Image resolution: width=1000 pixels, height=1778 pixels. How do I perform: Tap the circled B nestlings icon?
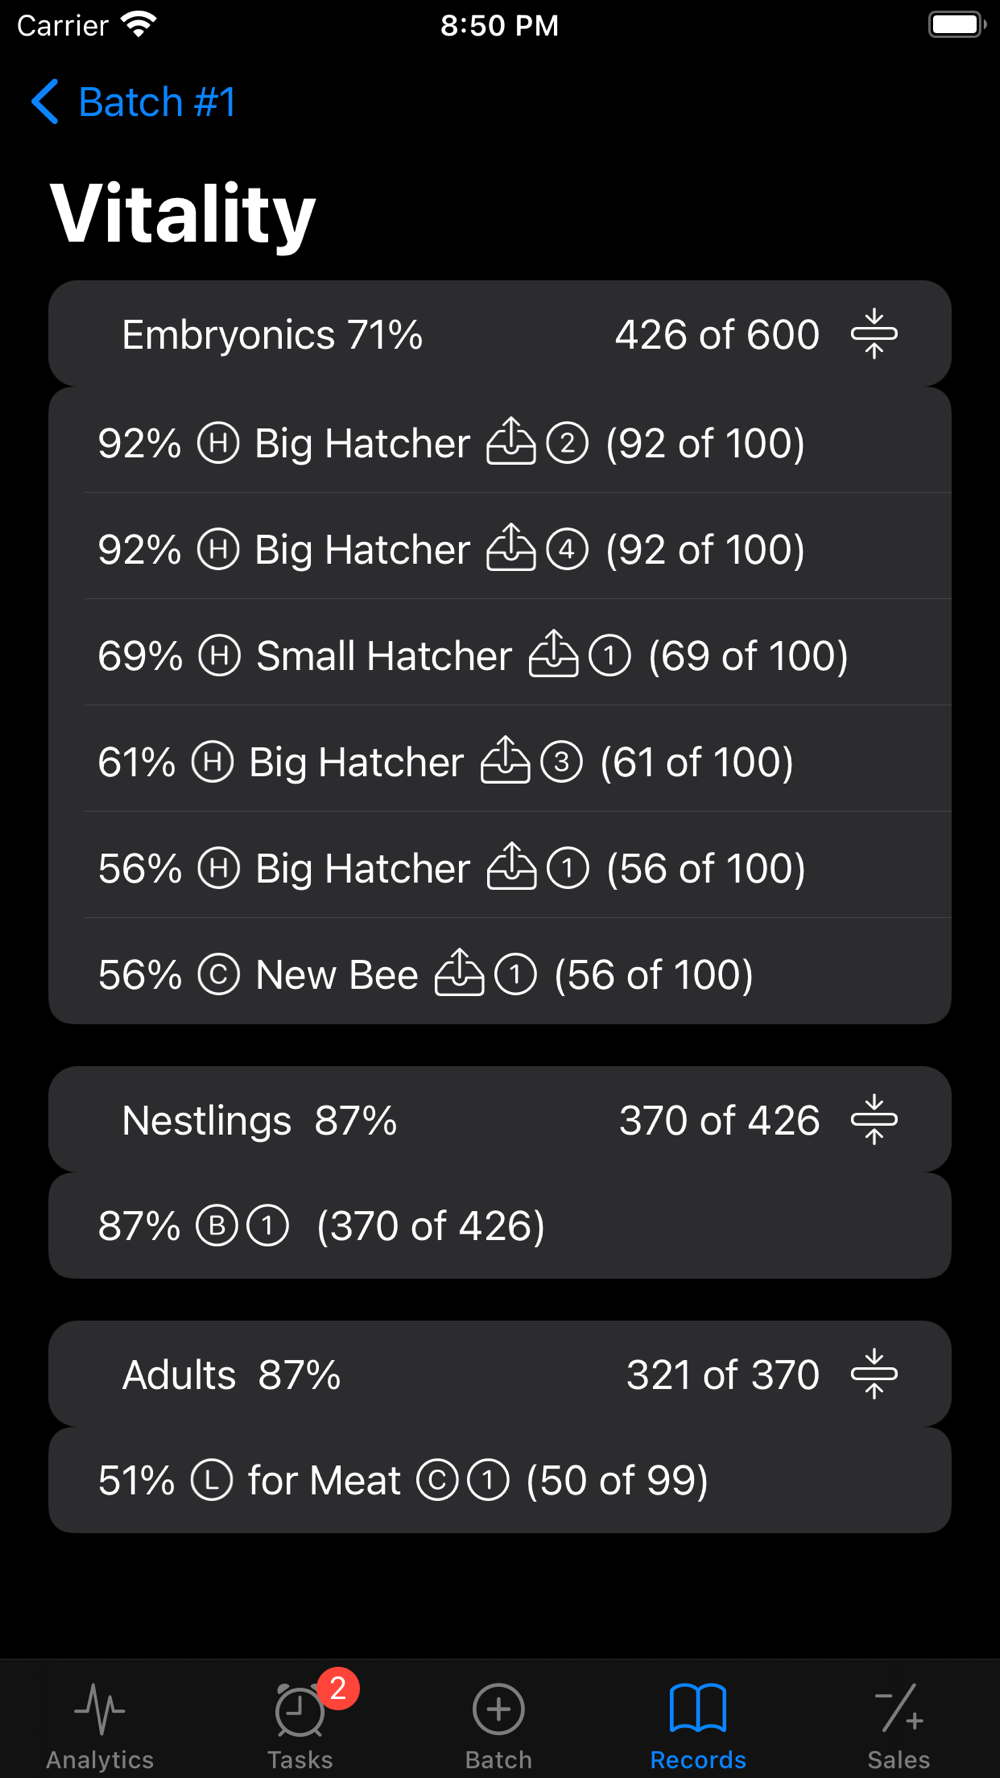point(216,1226)
